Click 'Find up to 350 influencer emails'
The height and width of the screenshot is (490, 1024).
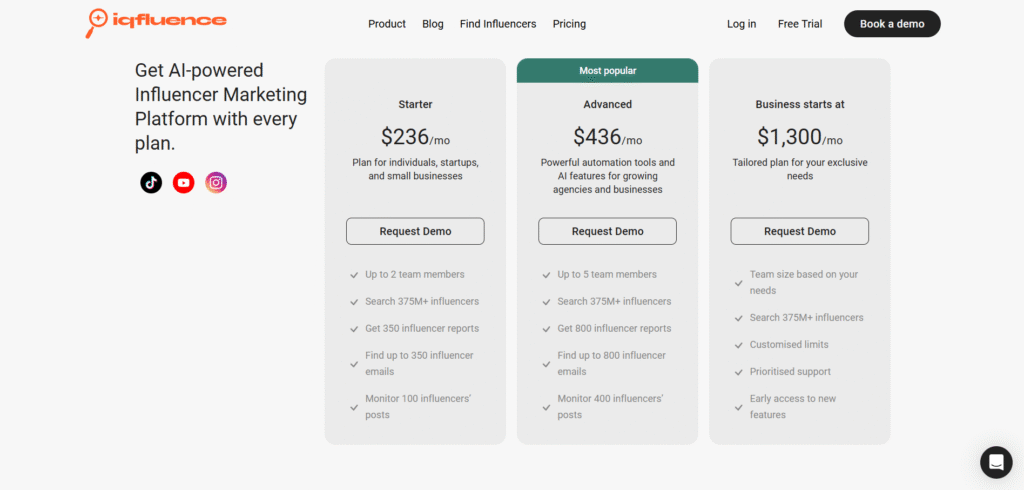point(419,363)
